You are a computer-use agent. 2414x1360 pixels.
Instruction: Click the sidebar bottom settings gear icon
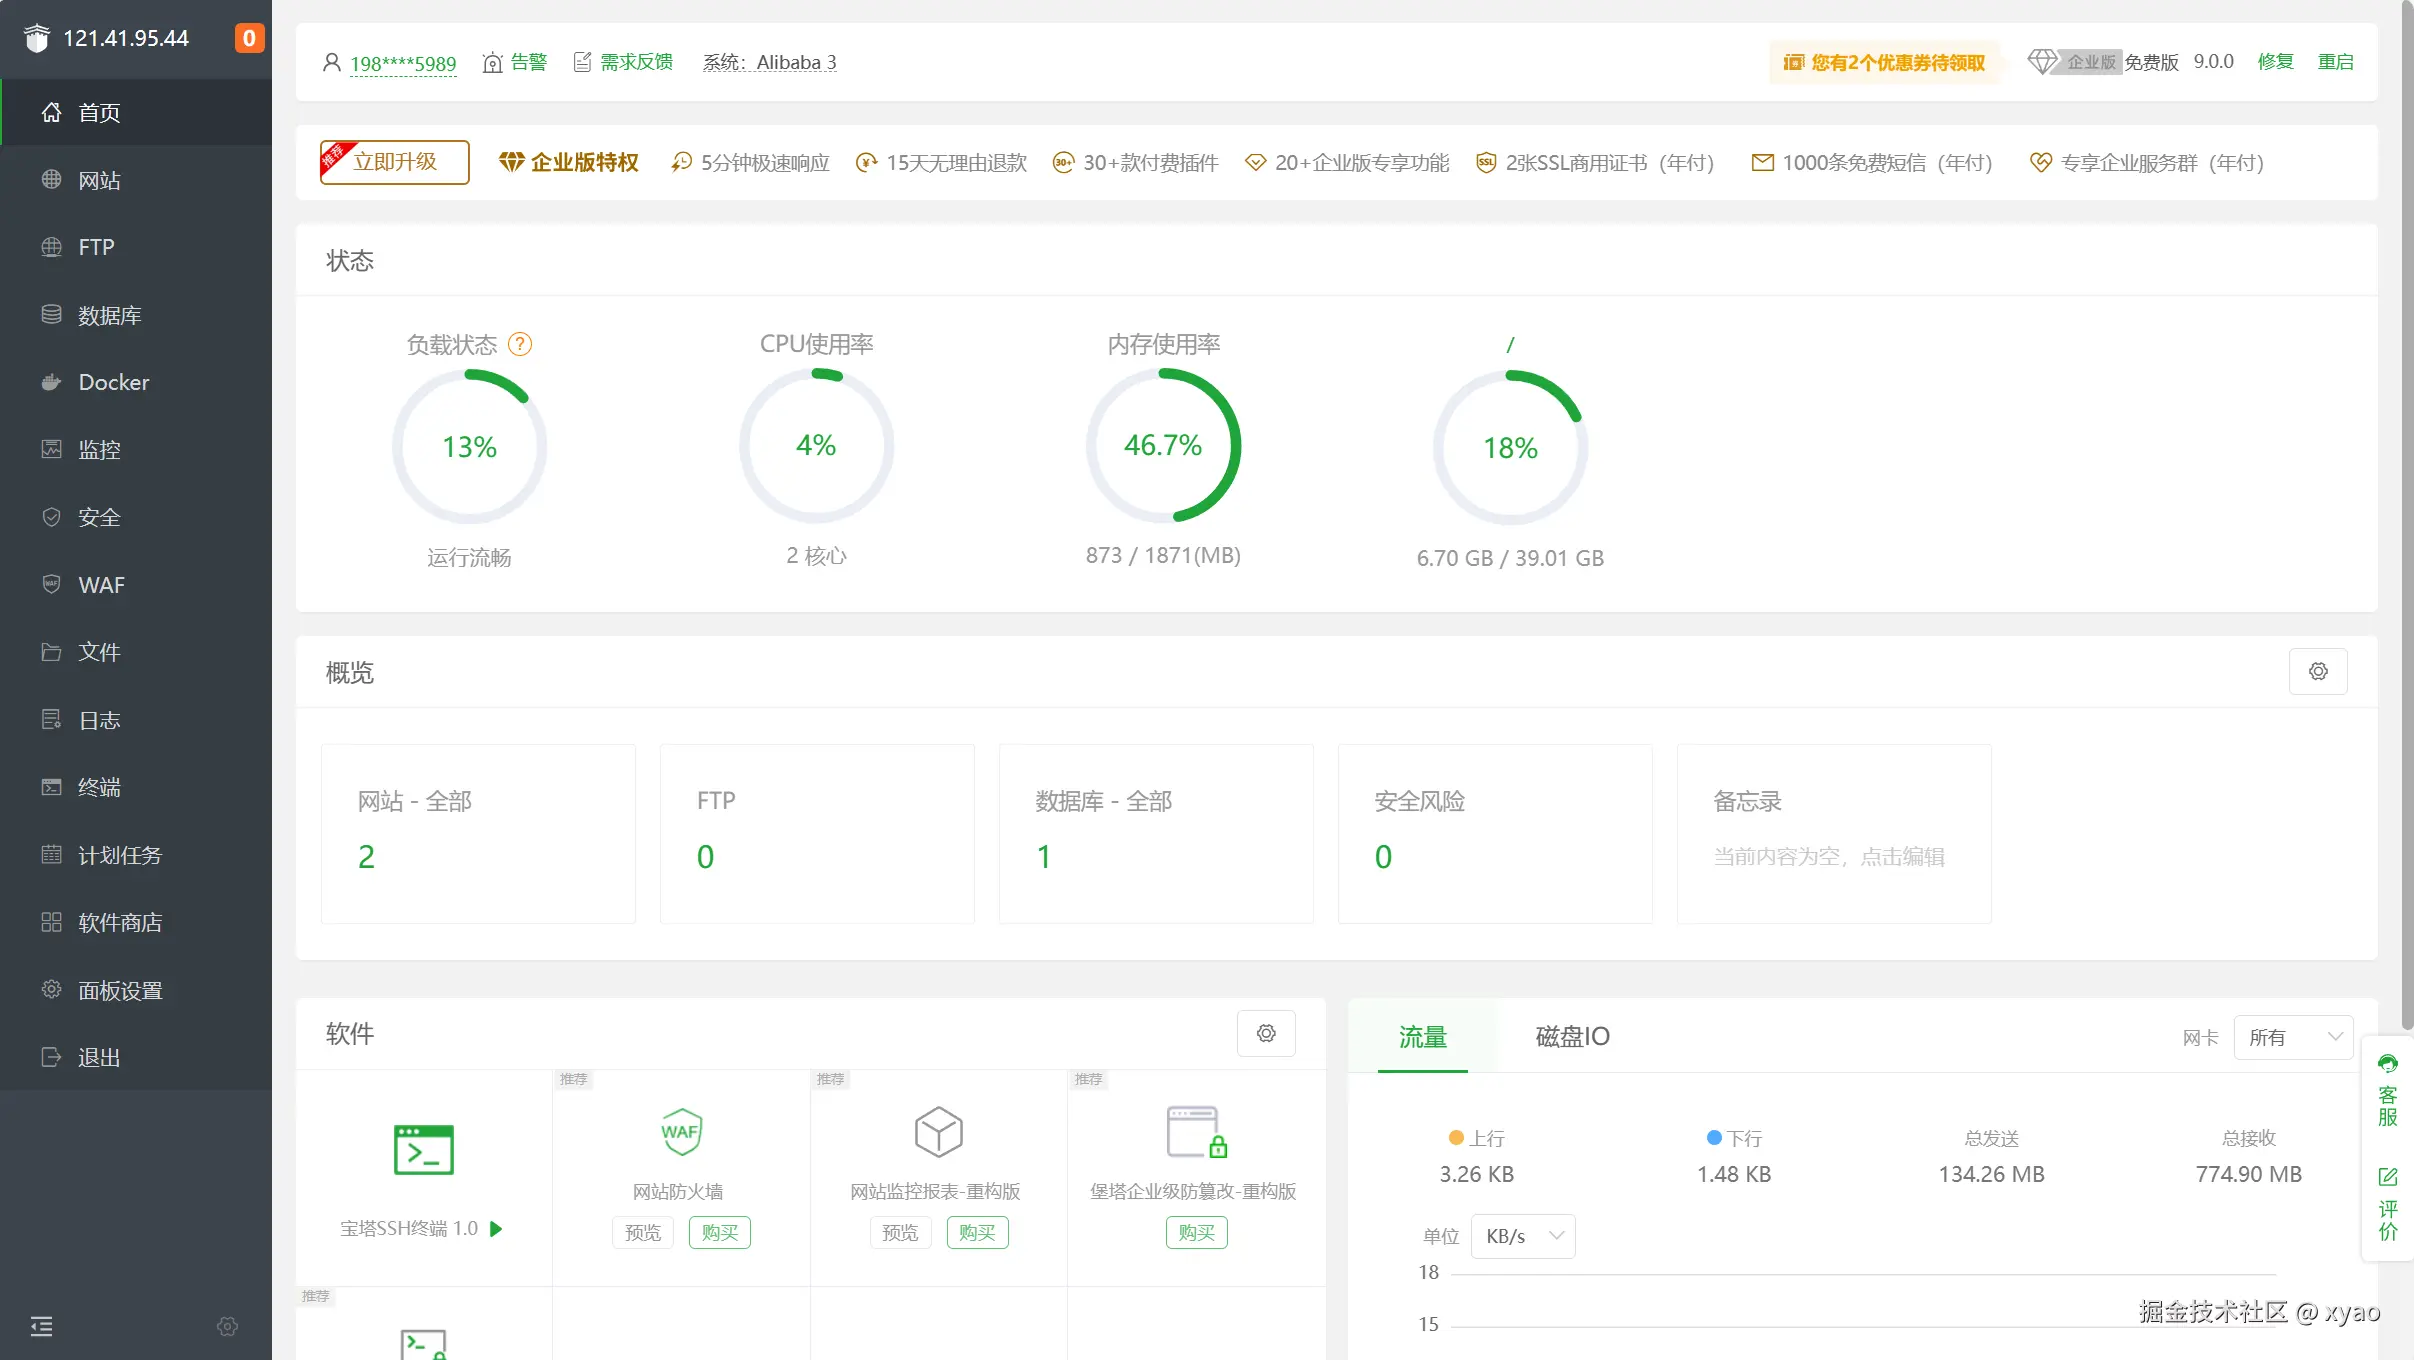pyautogui.click(x=228, y=1327)
